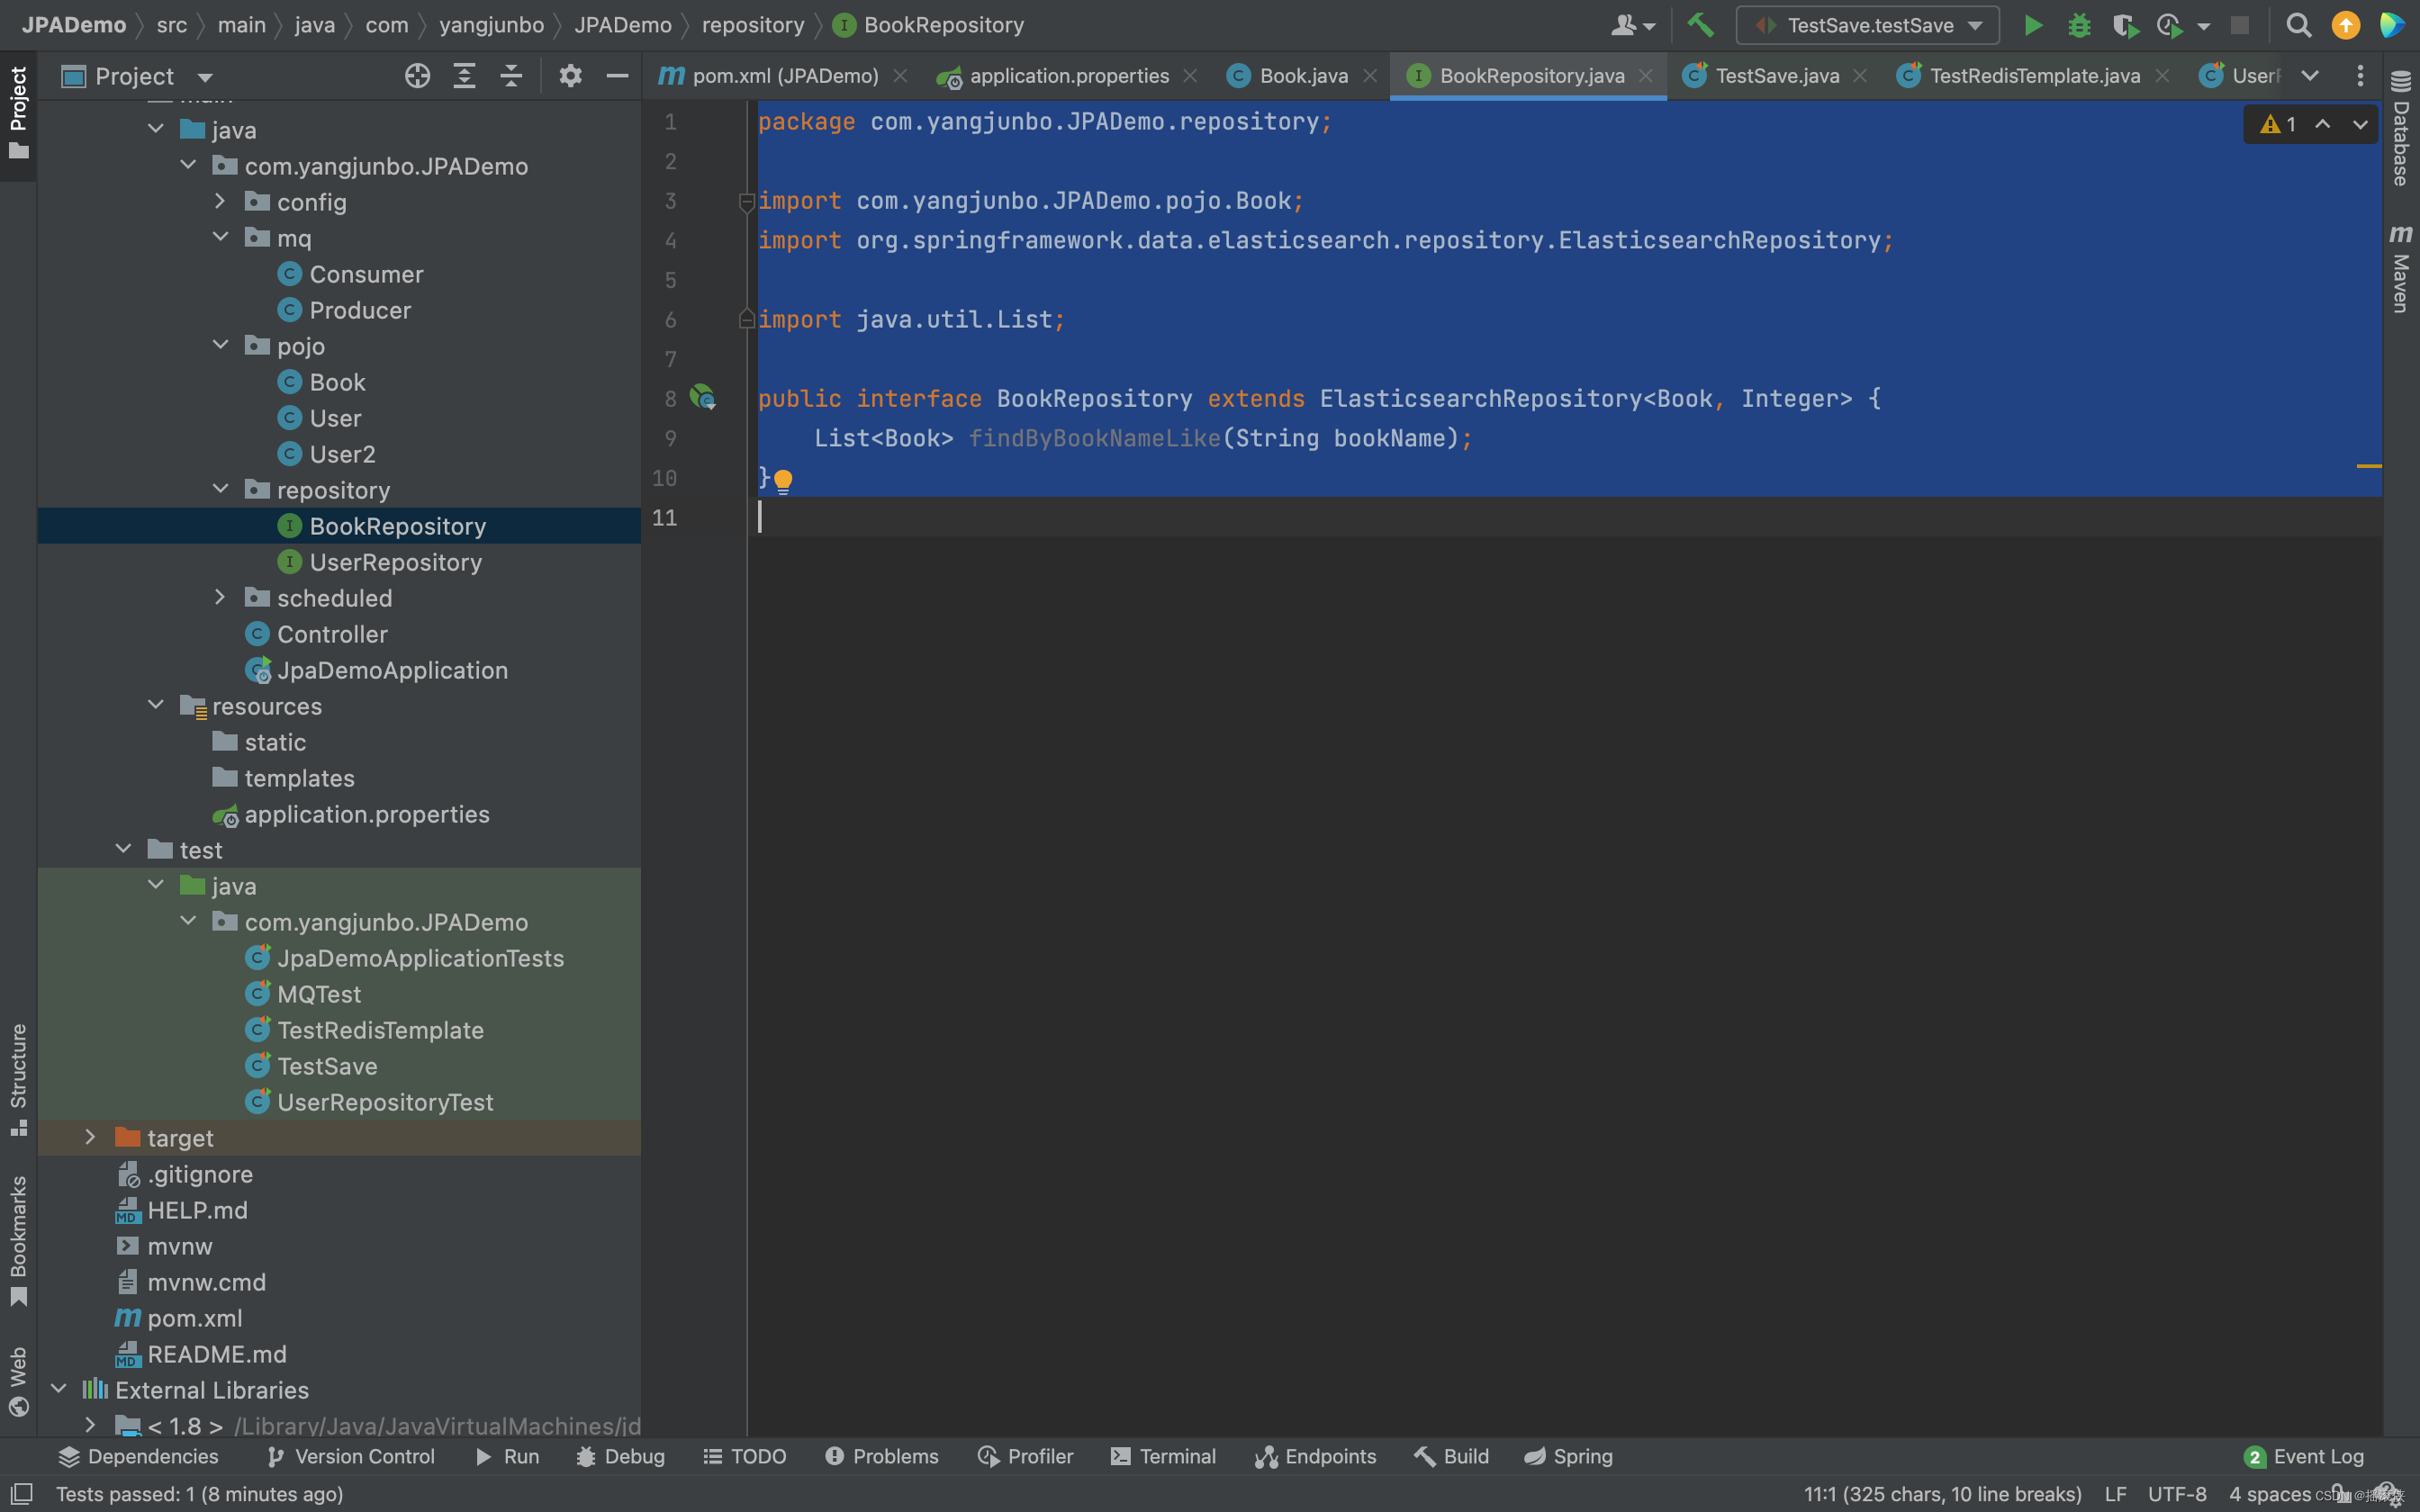Switch to the TestSave.java tab
This screenshot has width=2420, height=1512.
click(x=1777, y=73)
